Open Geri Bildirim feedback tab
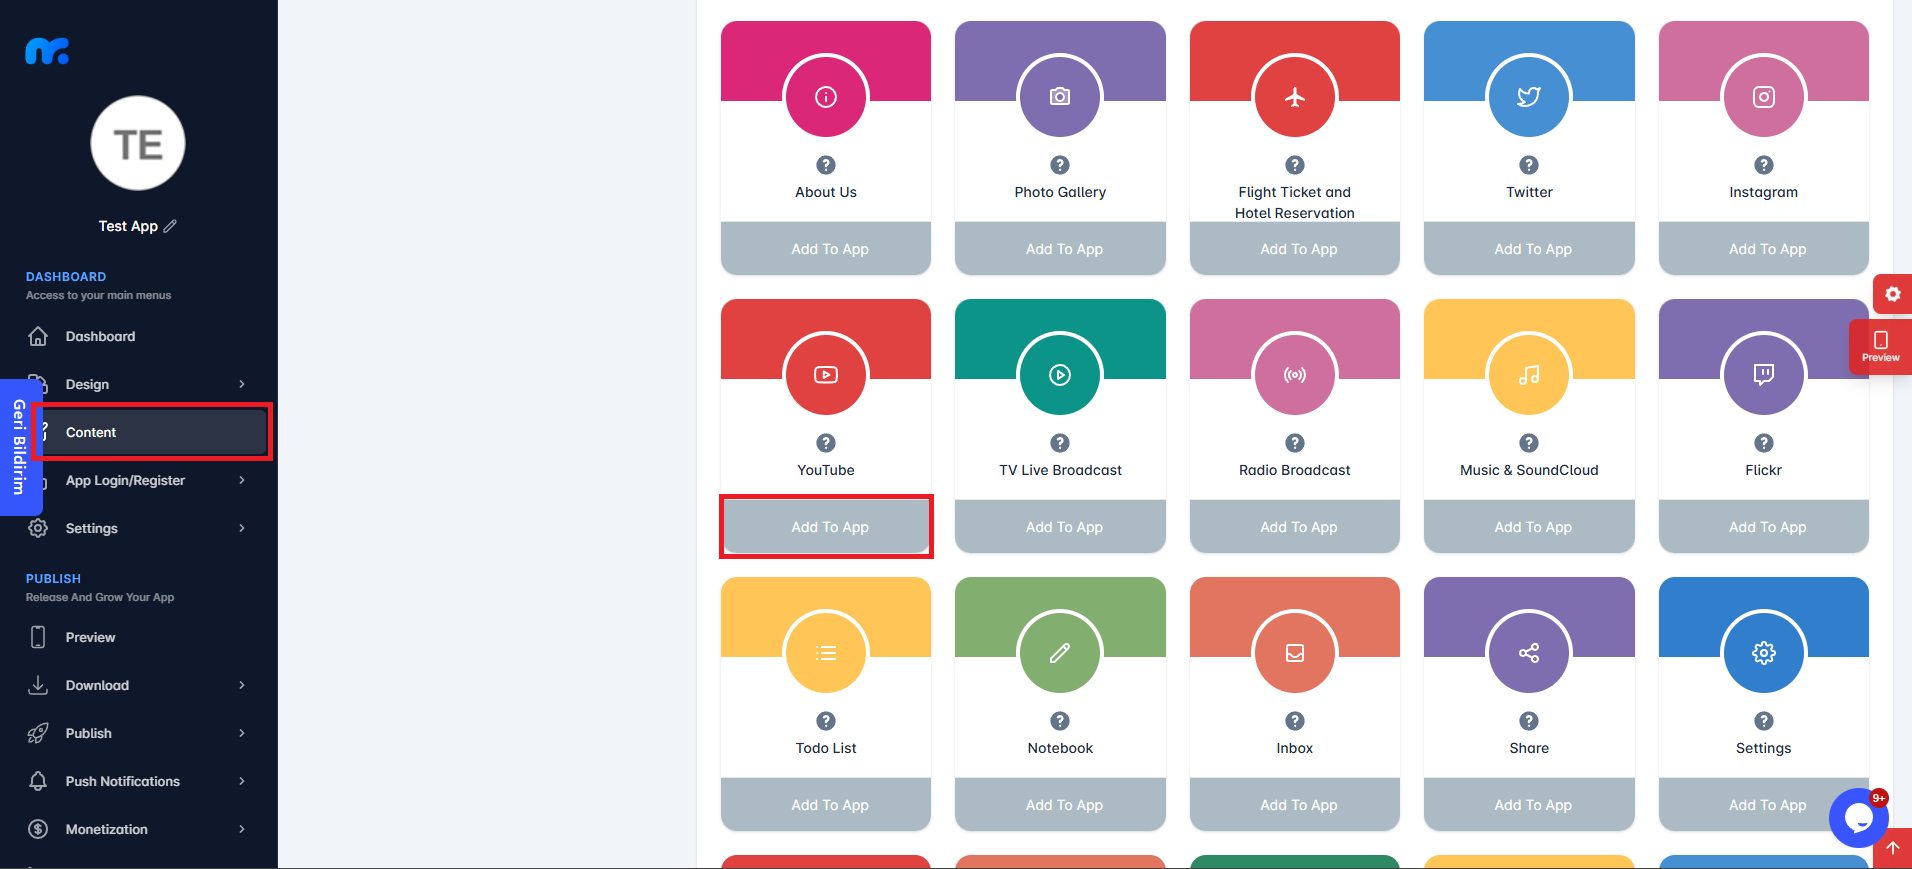1912x869 pixels. 18,447
